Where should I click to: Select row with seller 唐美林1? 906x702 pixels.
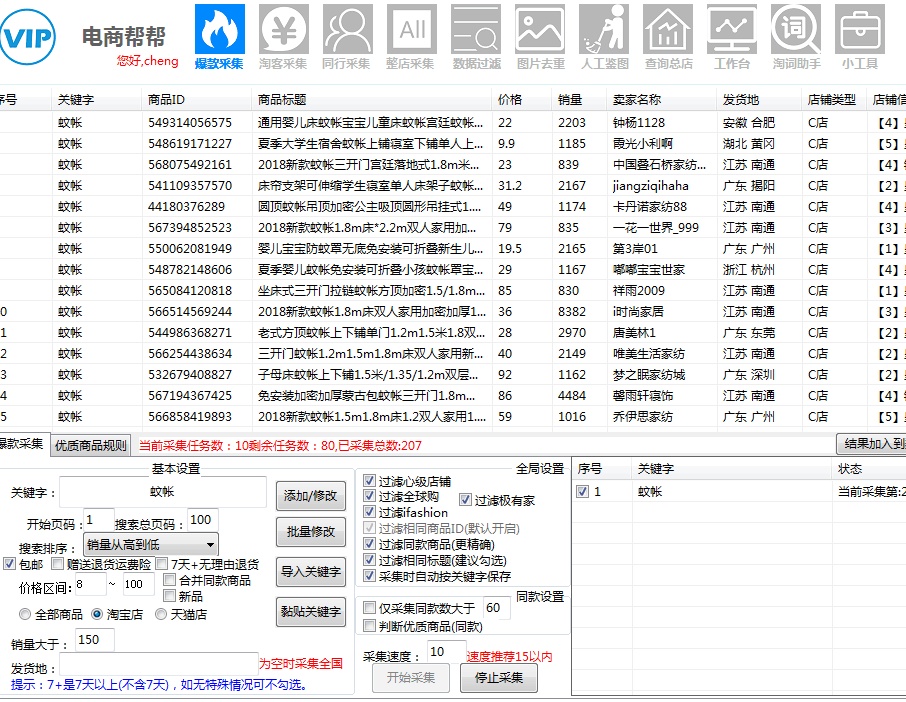[x=453, y=333]
